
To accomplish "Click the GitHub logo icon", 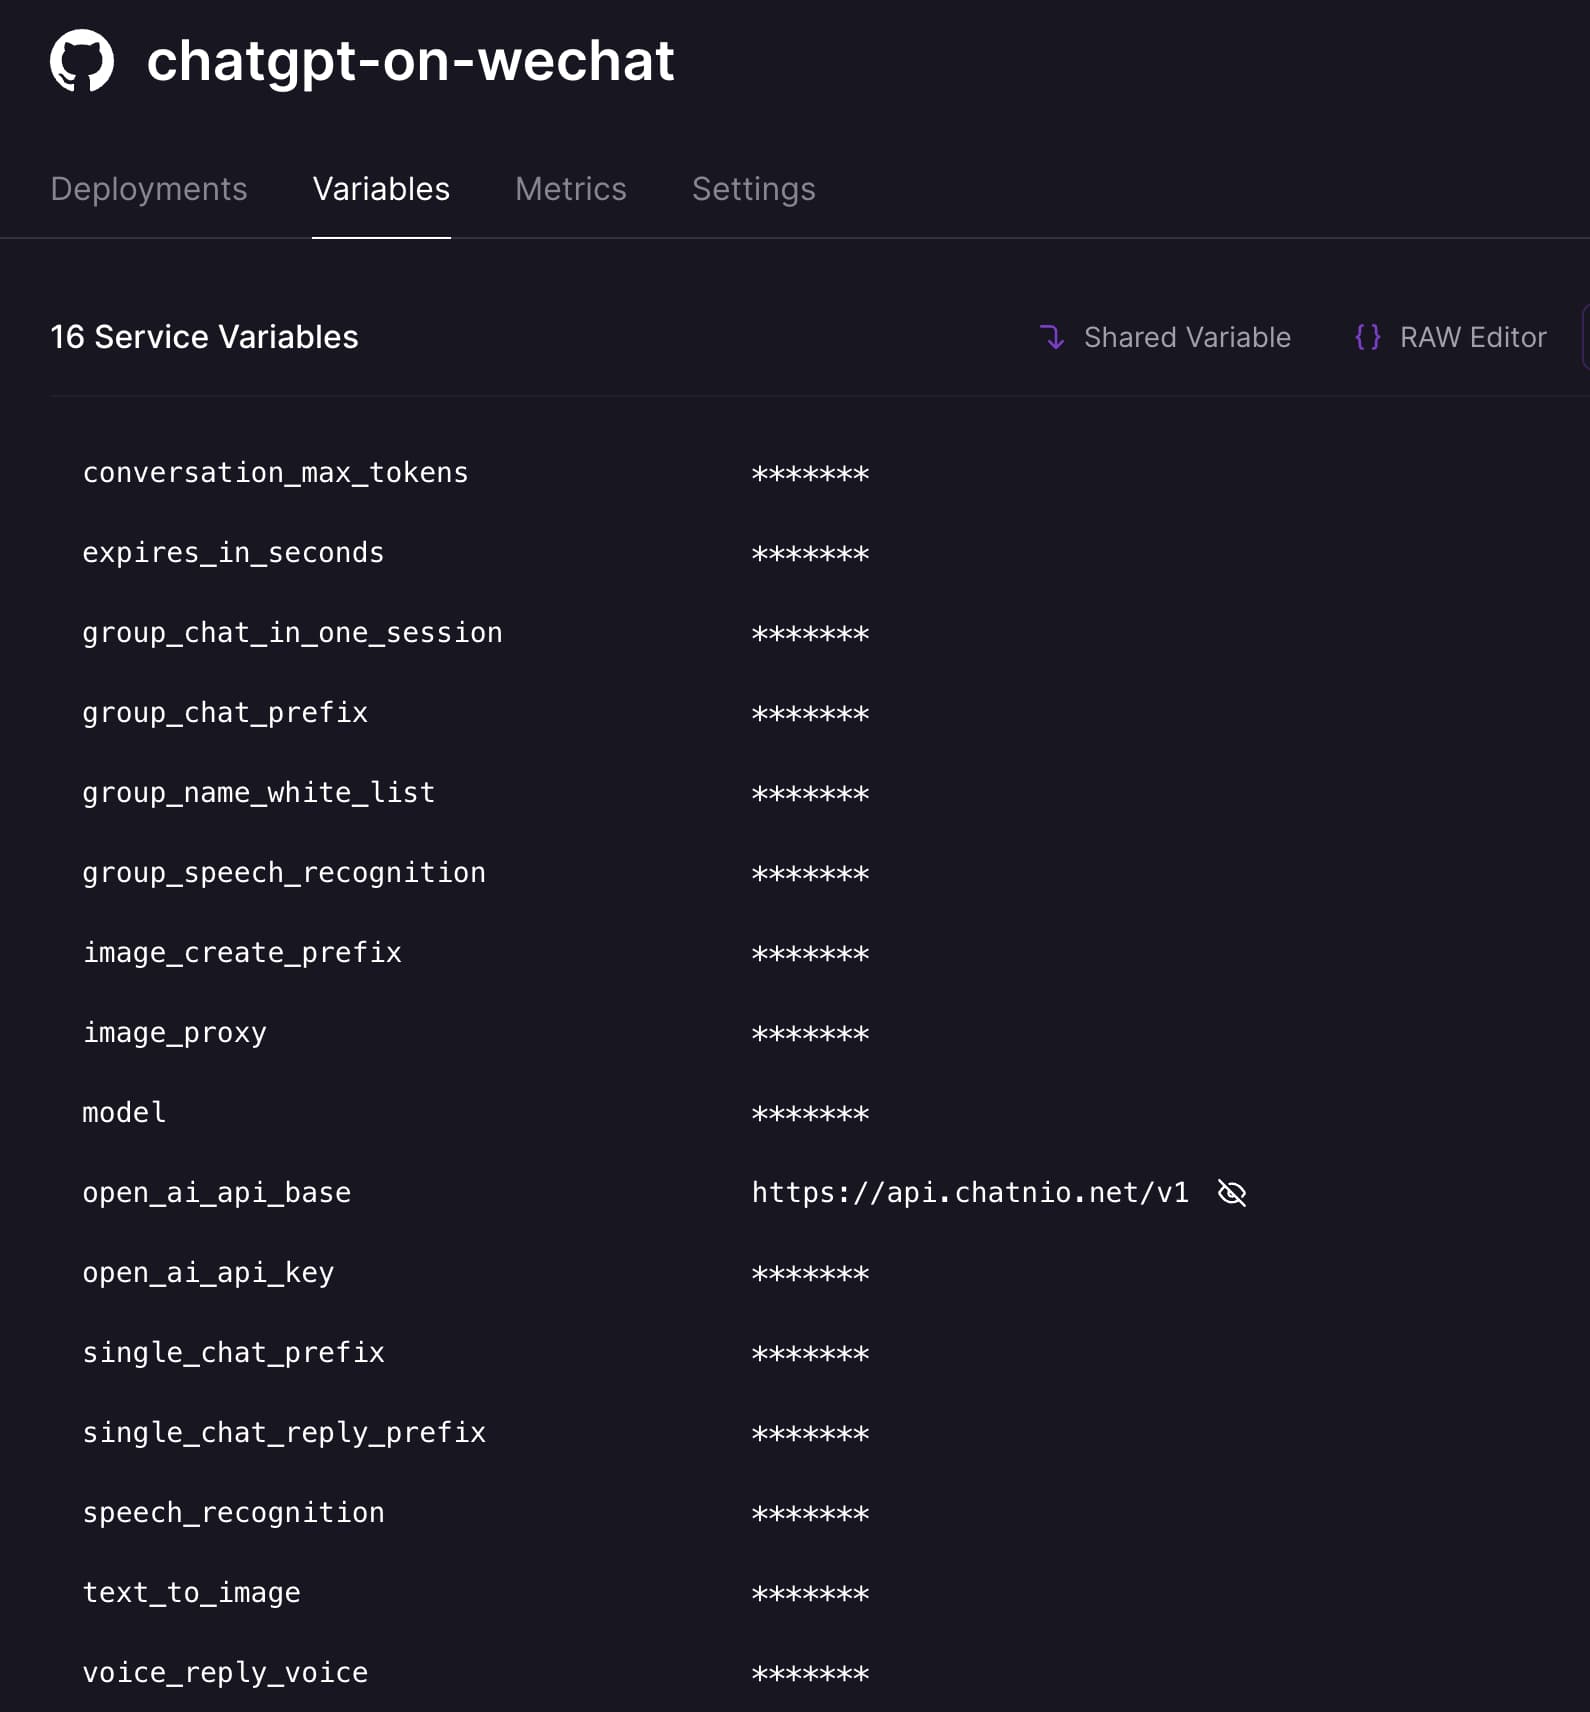I will [x=82, y=61].
